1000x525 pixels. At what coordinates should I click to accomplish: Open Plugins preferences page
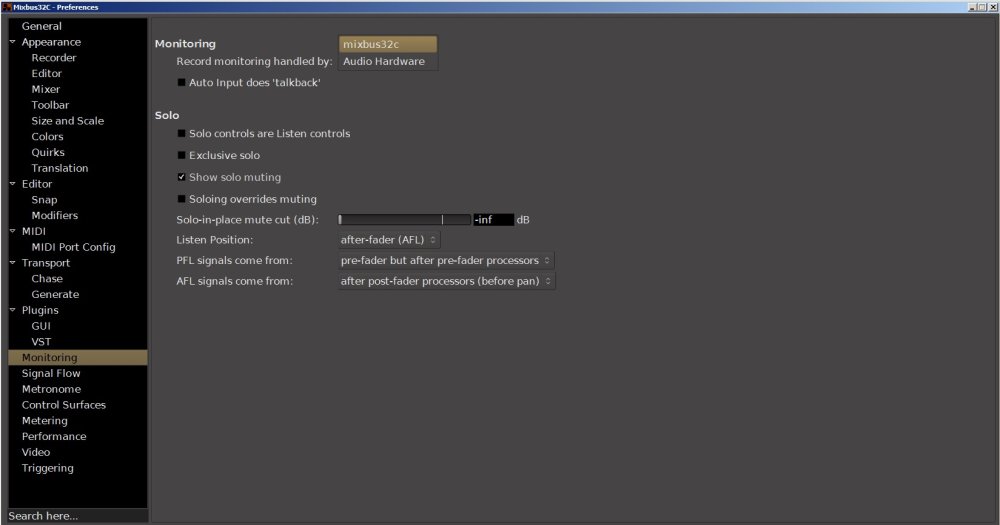click(x=40, y=310)
